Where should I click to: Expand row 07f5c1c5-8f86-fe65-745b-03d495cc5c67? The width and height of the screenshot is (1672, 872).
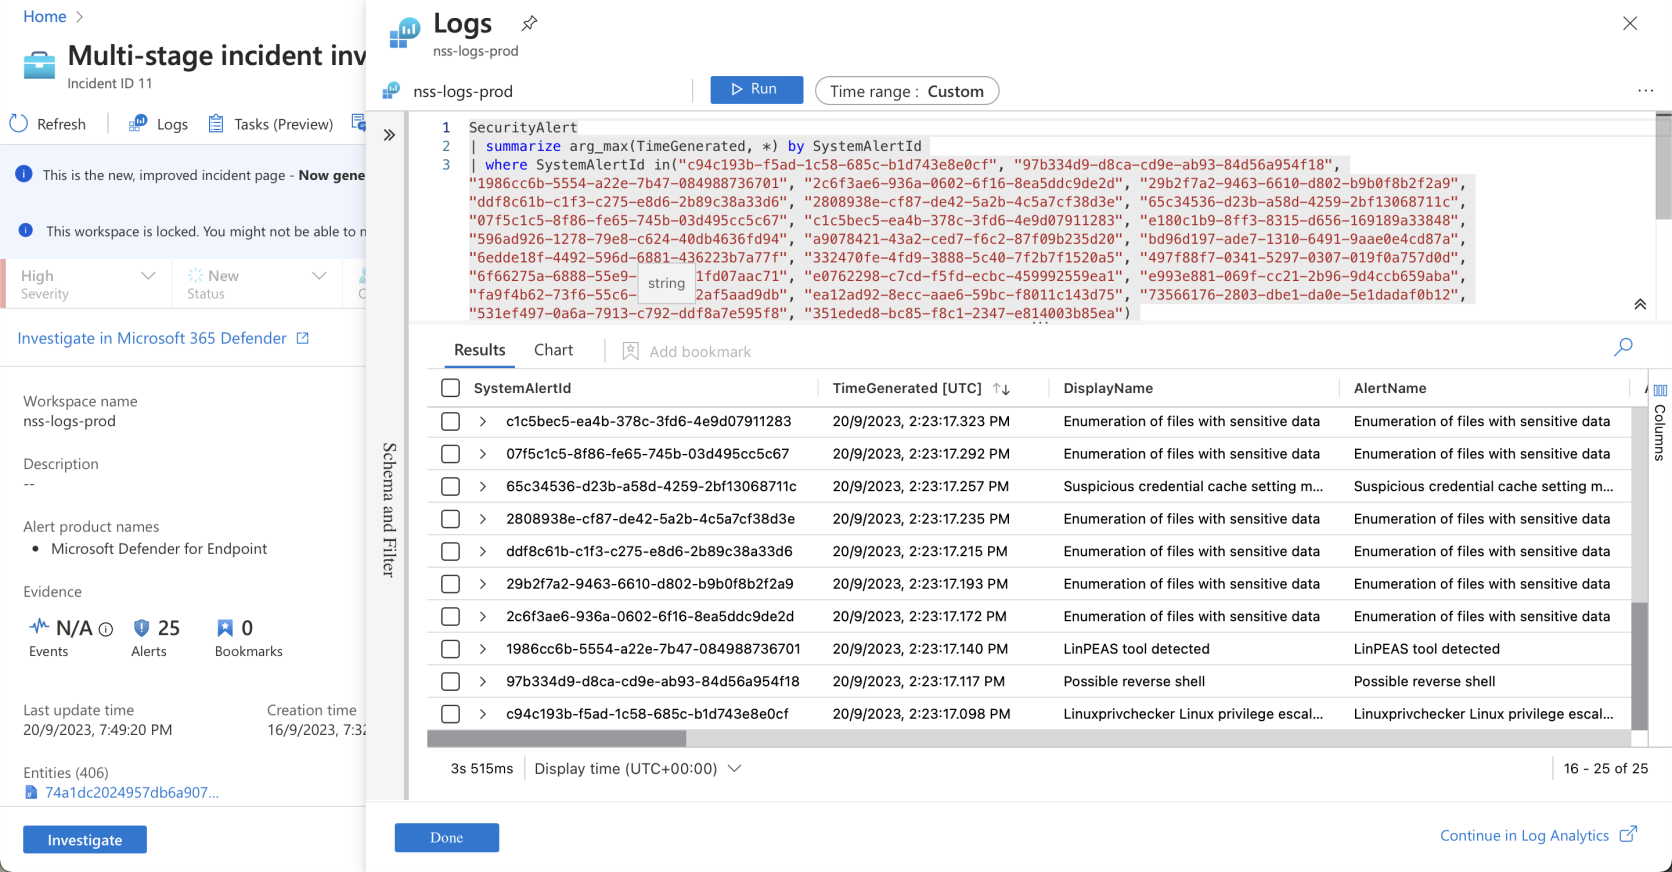[x=483, y=454]
